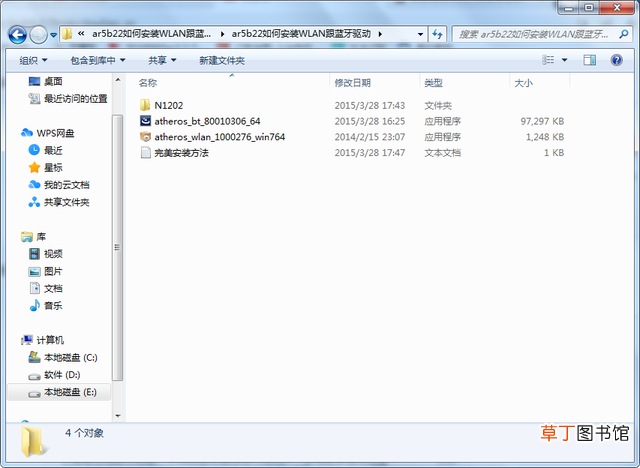Screen dimensions: 640x468
Task: Click the search magnifier icon
Action: [x=624, y=34]
